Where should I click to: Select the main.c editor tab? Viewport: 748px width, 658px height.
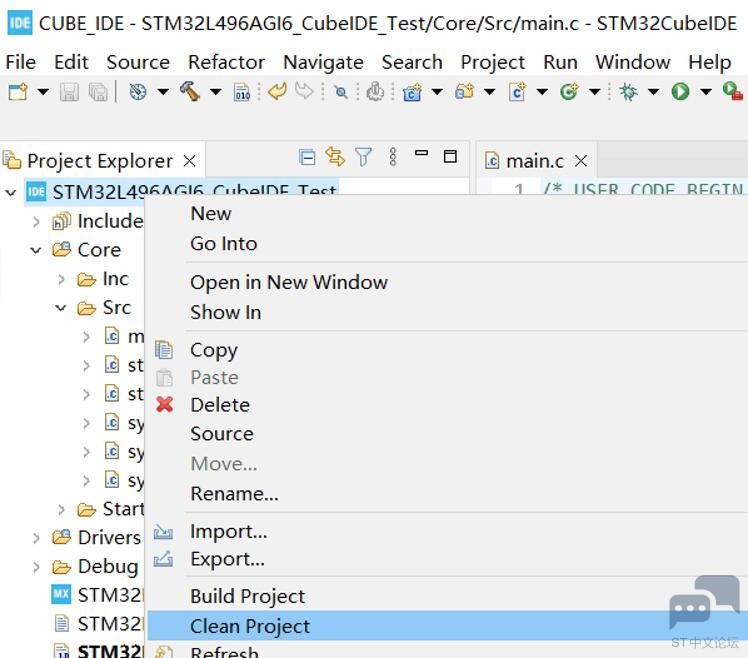tap(535, 161)
